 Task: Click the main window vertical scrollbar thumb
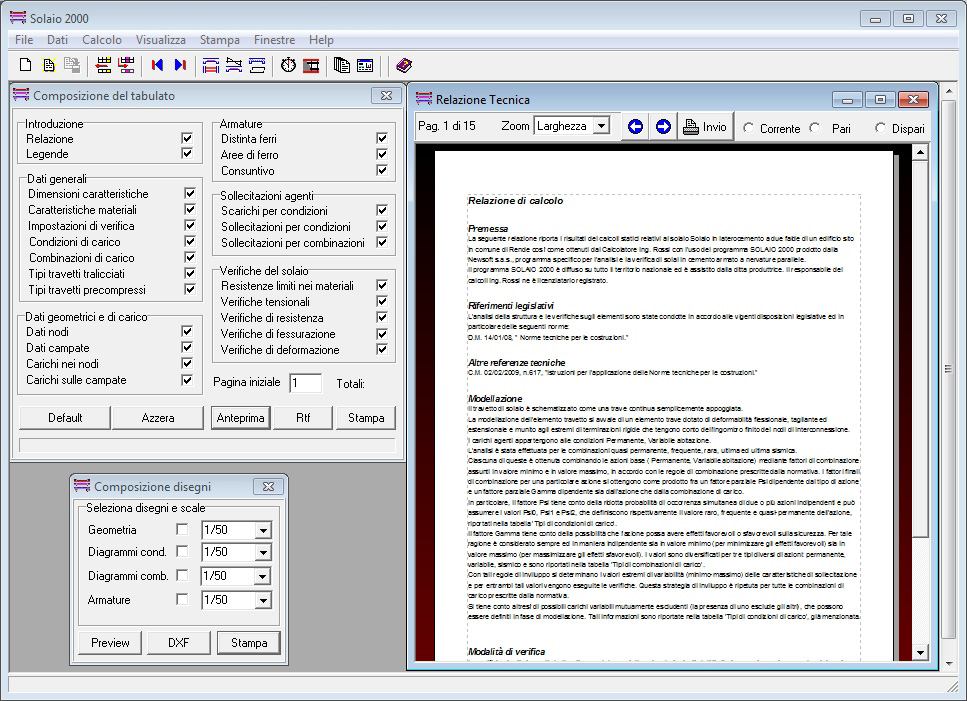[x=948, y=369]
